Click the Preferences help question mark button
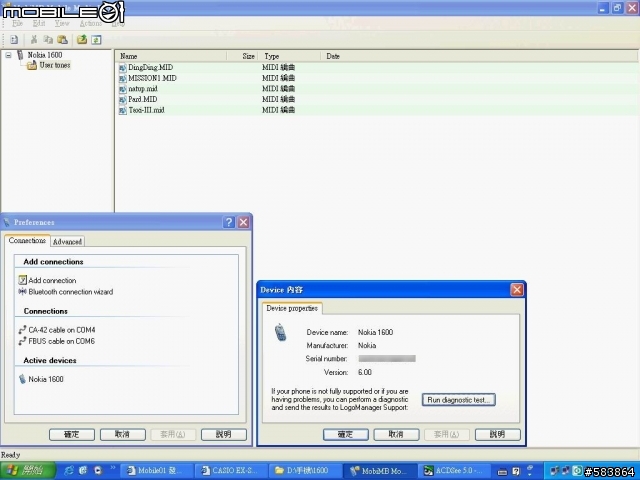640x480 pixels. (229, 222)
